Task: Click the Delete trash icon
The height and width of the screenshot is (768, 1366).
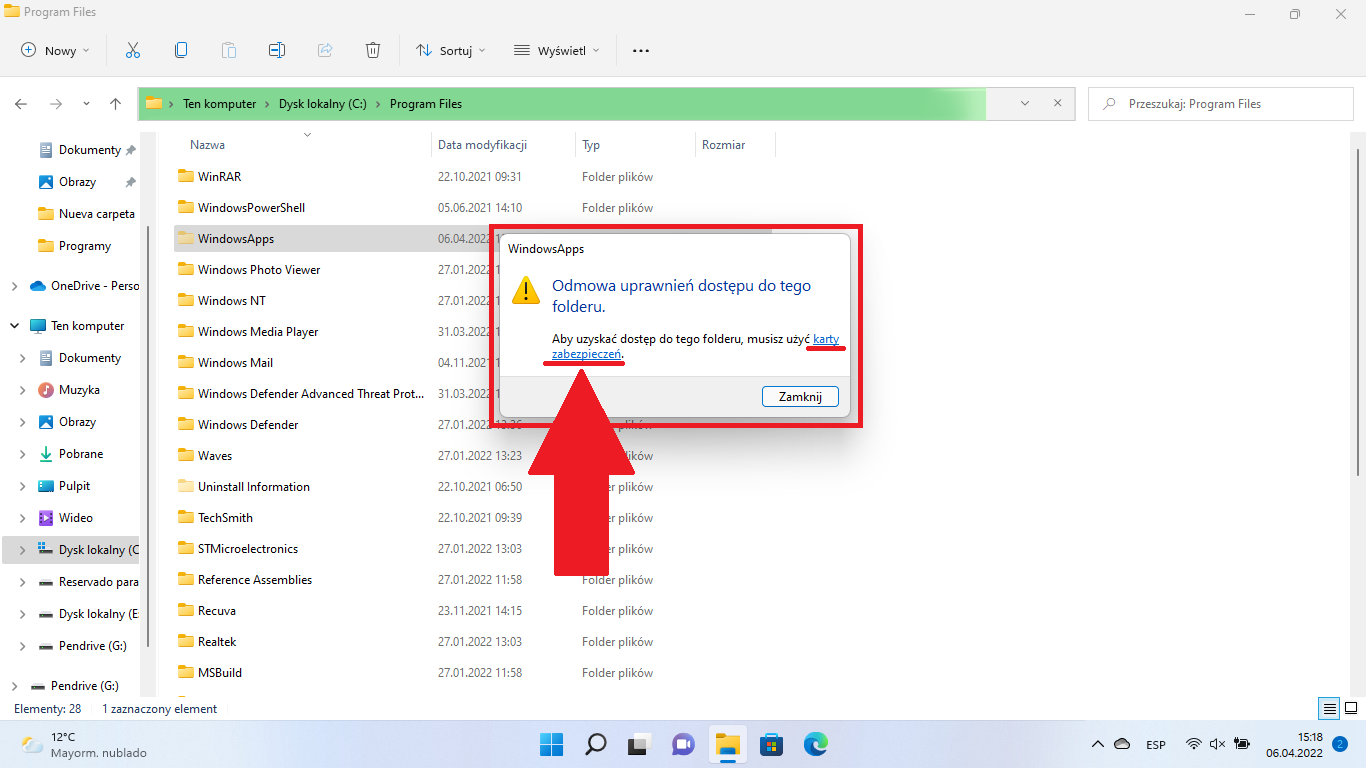Action: click(373, 50)
